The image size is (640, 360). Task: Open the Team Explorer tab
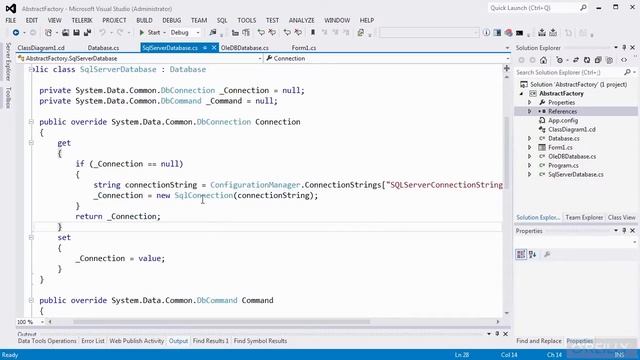tap(584, 218)
